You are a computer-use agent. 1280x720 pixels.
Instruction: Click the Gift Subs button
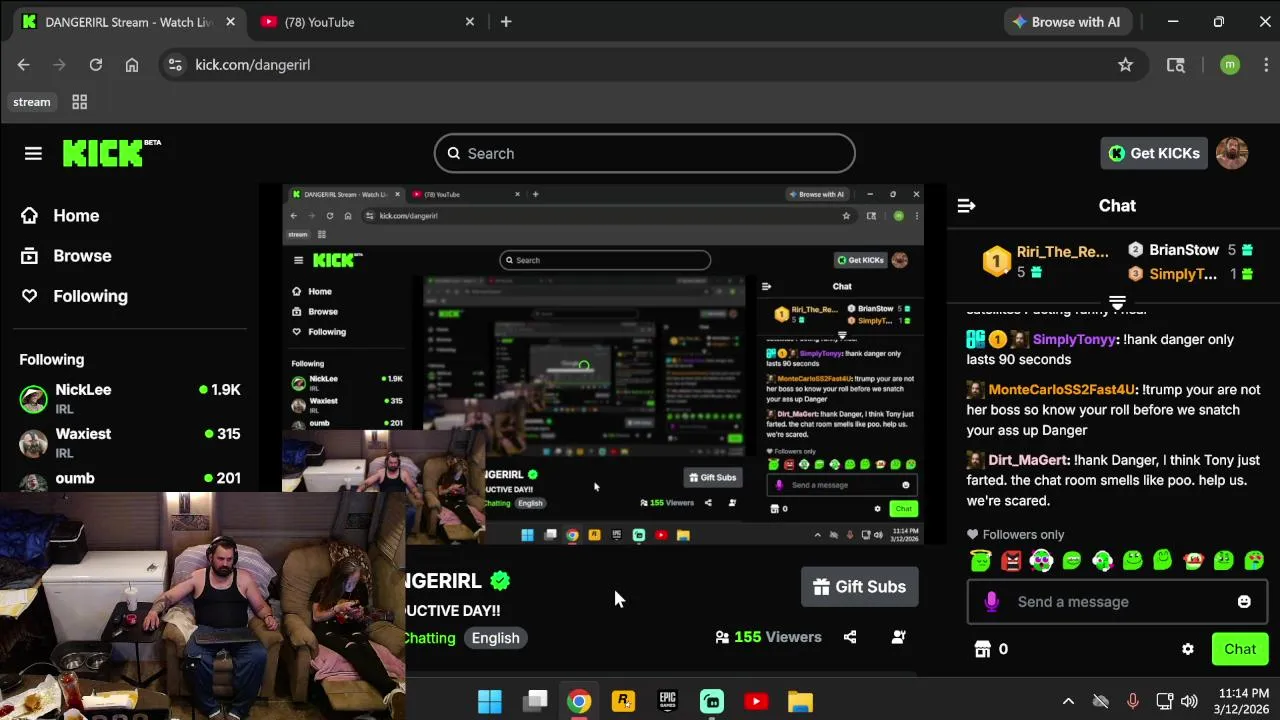[859, 587]
